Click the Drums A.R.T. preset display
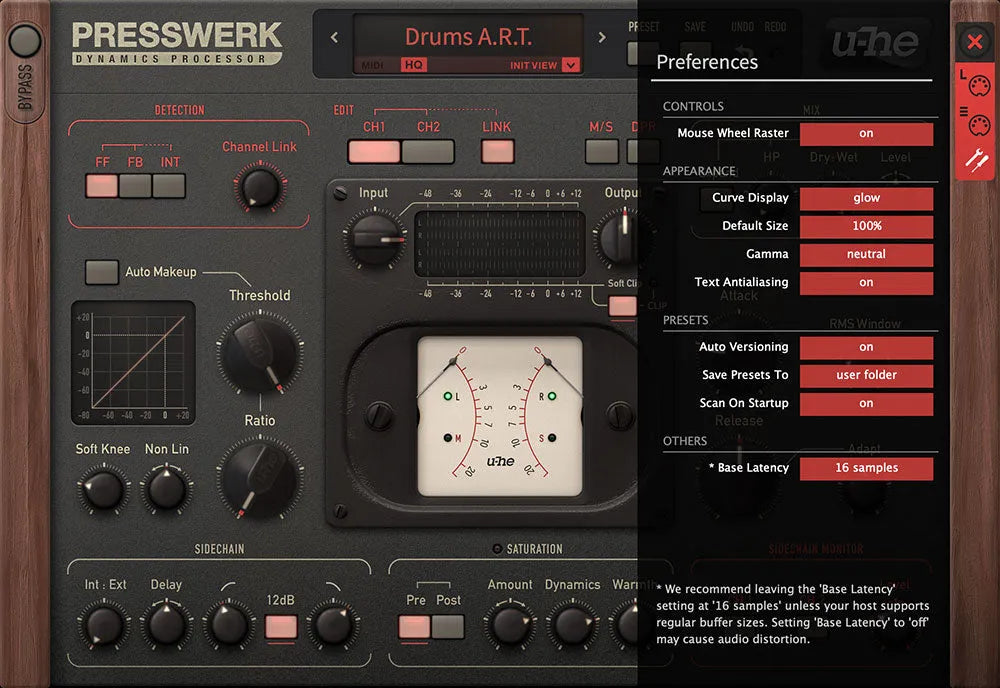This screenshot has width=1000, height=688. tap(467, 36)
